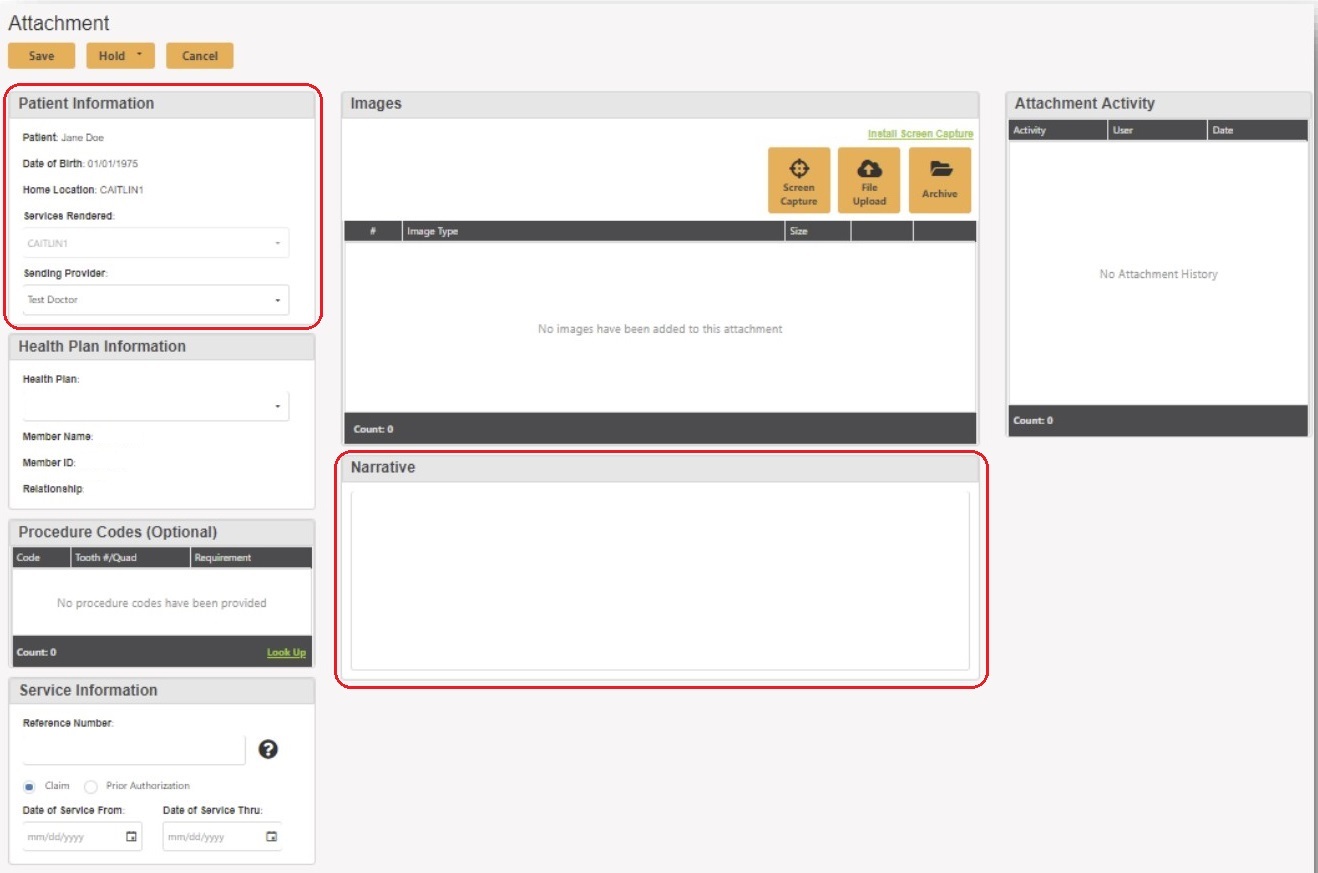Image resolution: width=1318 pixels, height=873 pixels.
Task: Expand the Sending Provider dropdown
Action: coord(277,300)
